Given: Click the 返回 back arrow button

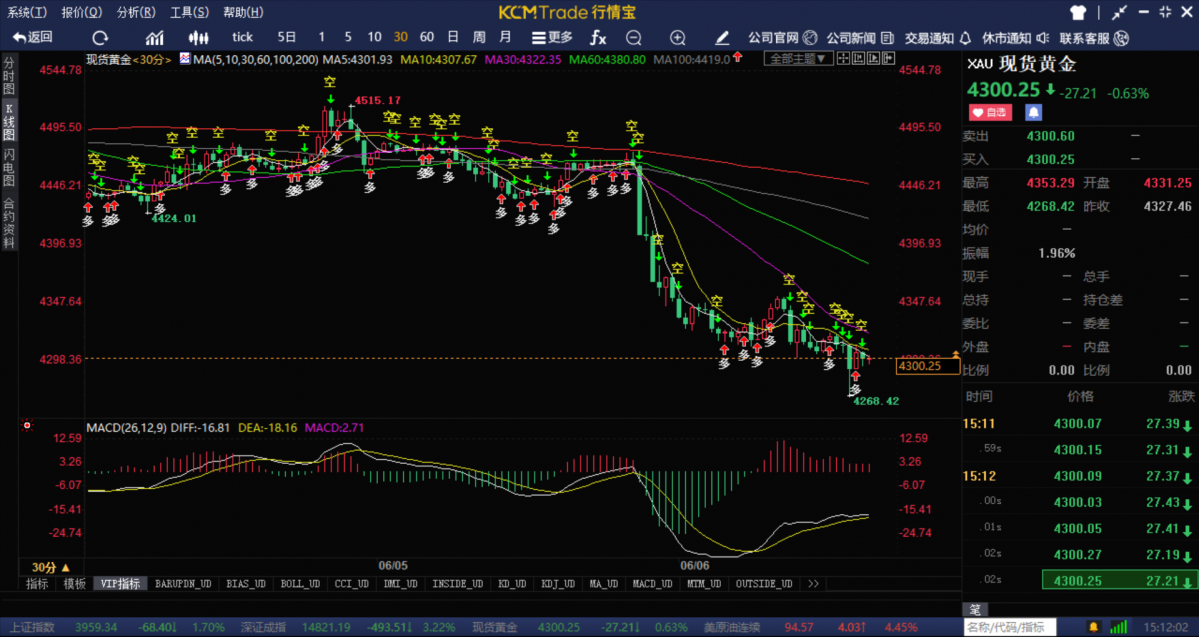Looking at the screenshot, I should click(x=33, y=37).
